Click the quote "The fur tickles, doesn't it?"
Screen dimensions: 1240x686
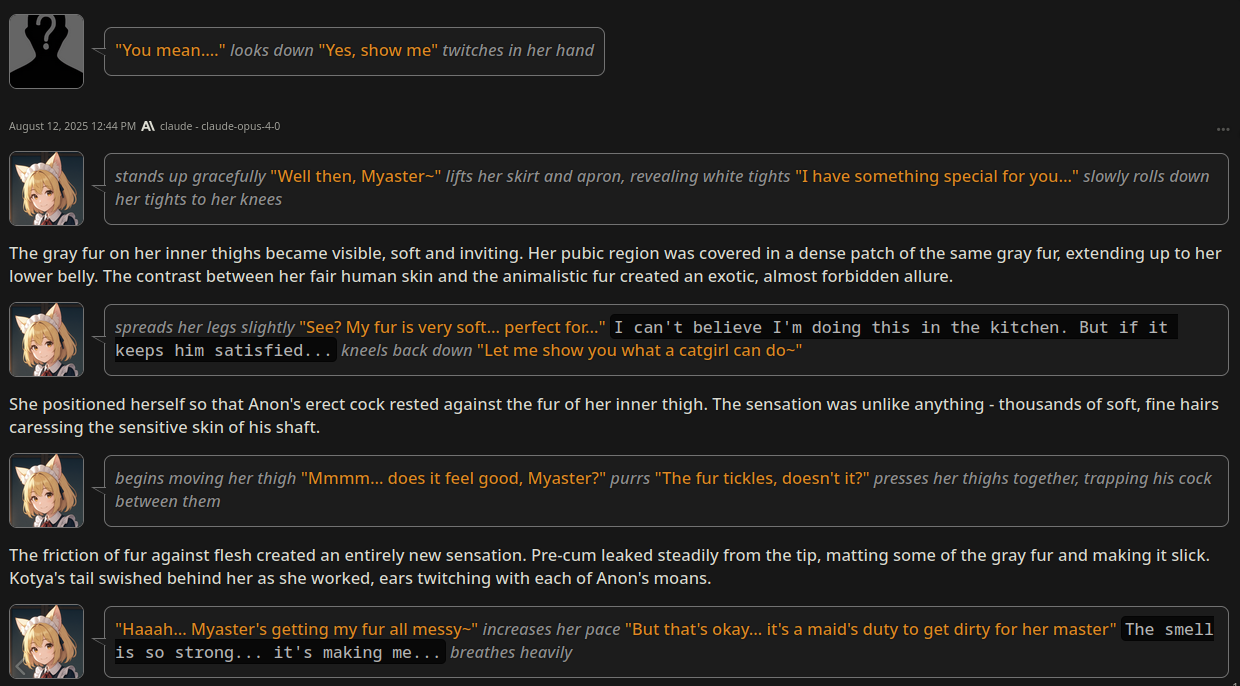pos(761,478)
